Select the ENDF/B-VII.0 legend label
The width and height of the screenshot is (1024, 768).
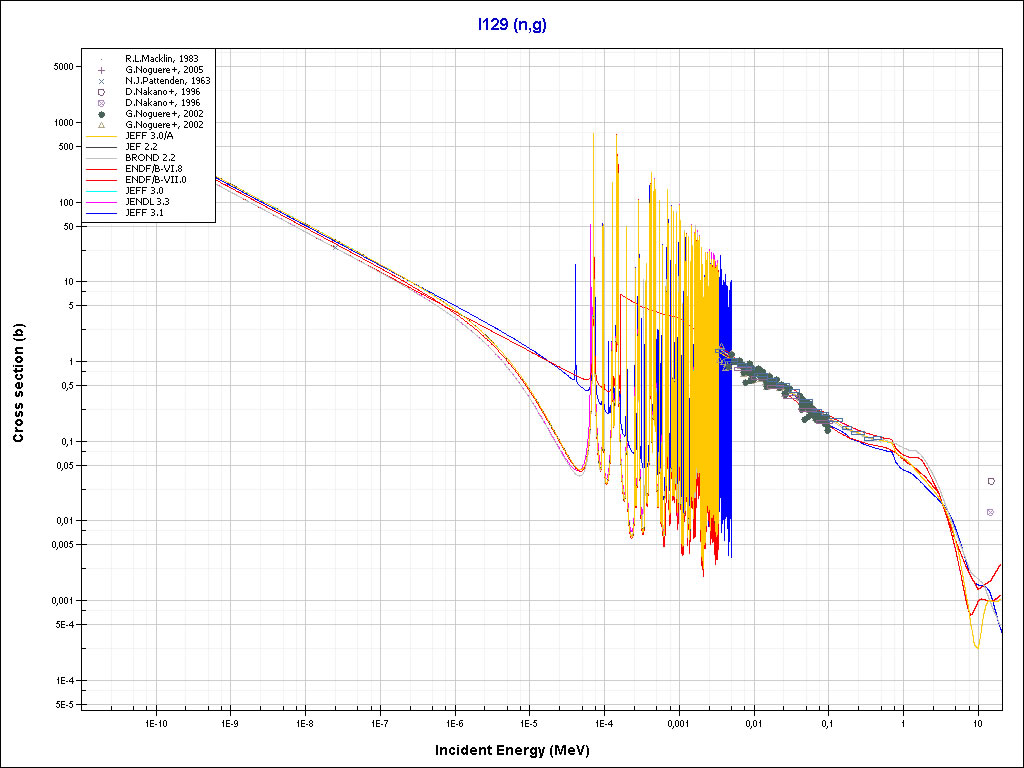coord(156,180)
